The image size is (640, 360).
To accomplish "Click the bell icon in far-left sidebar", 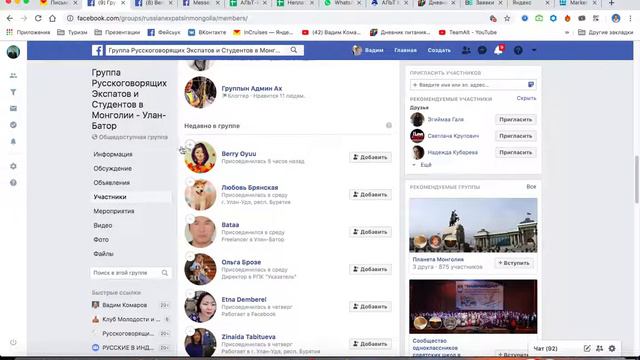I will [x=13, y=141].
